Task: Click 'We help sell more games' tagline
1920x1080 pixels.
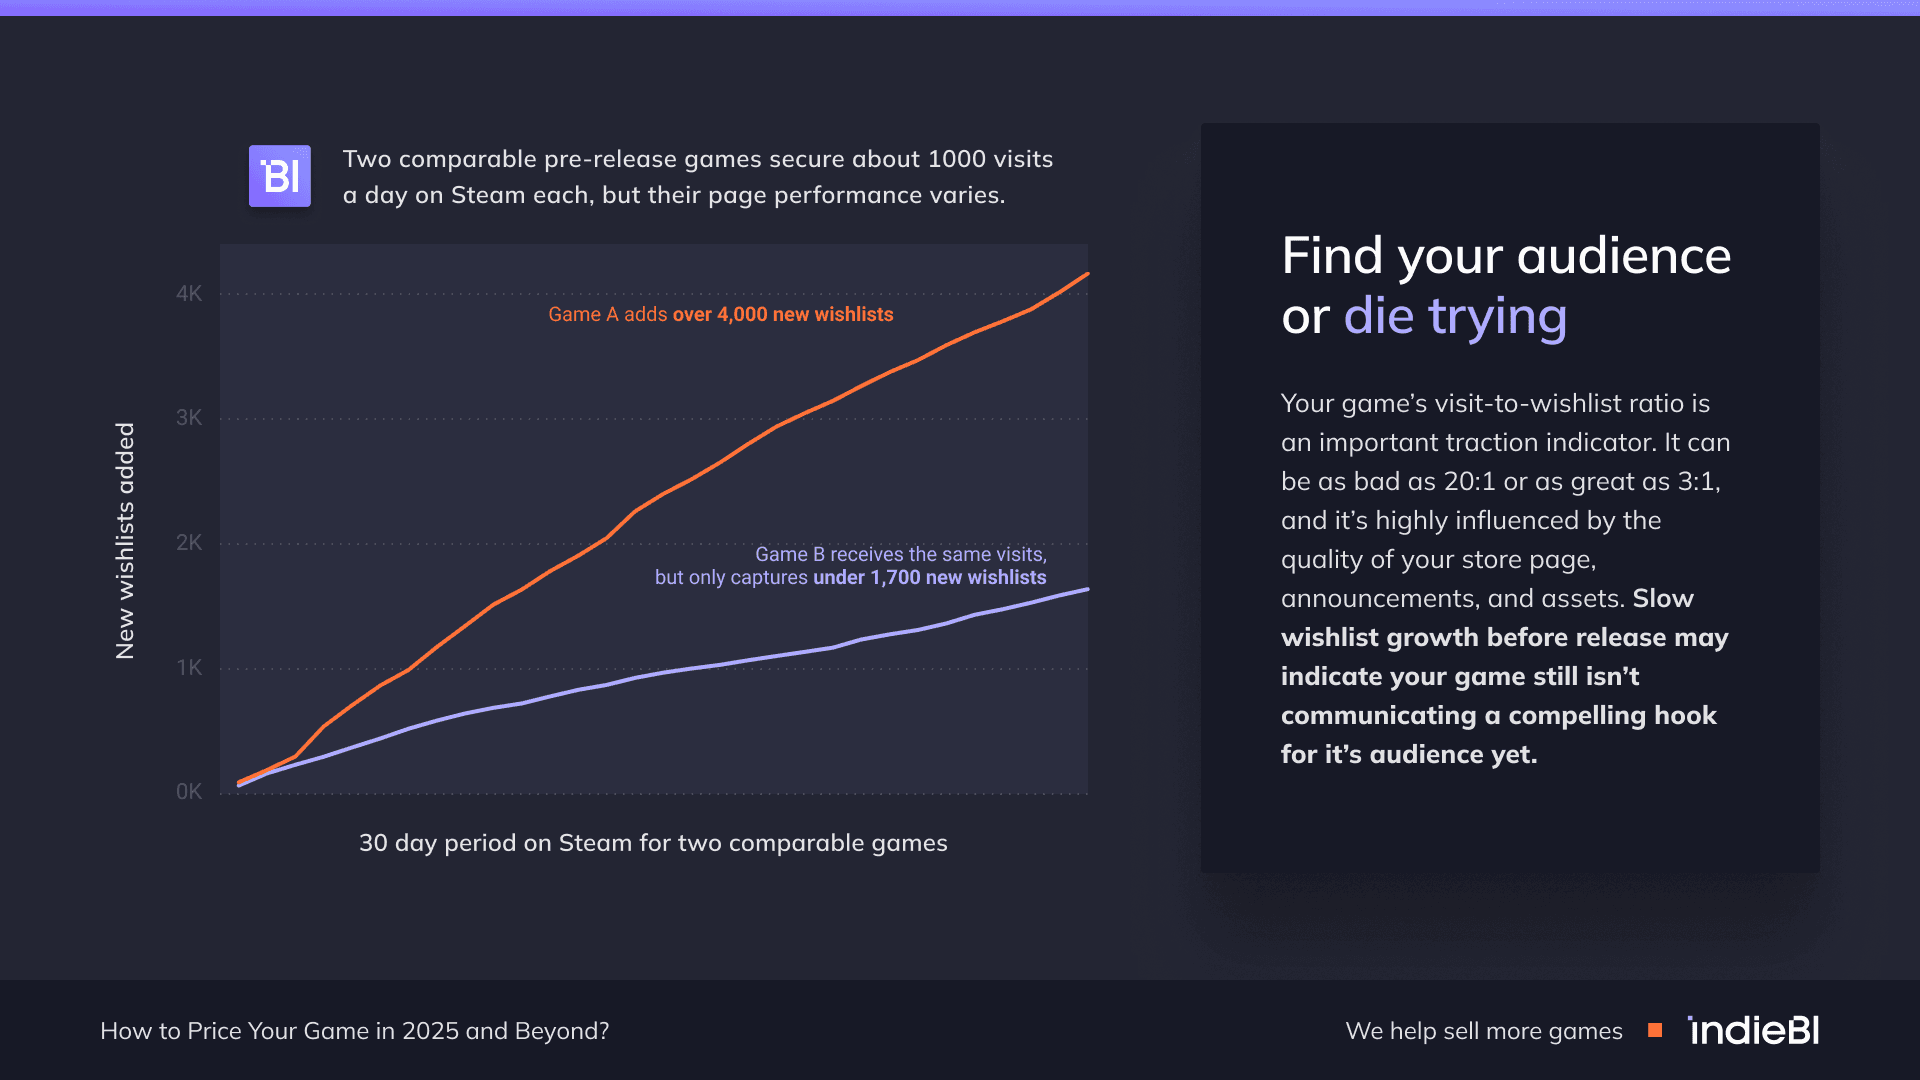Action: click(x=1484, y=1031)
